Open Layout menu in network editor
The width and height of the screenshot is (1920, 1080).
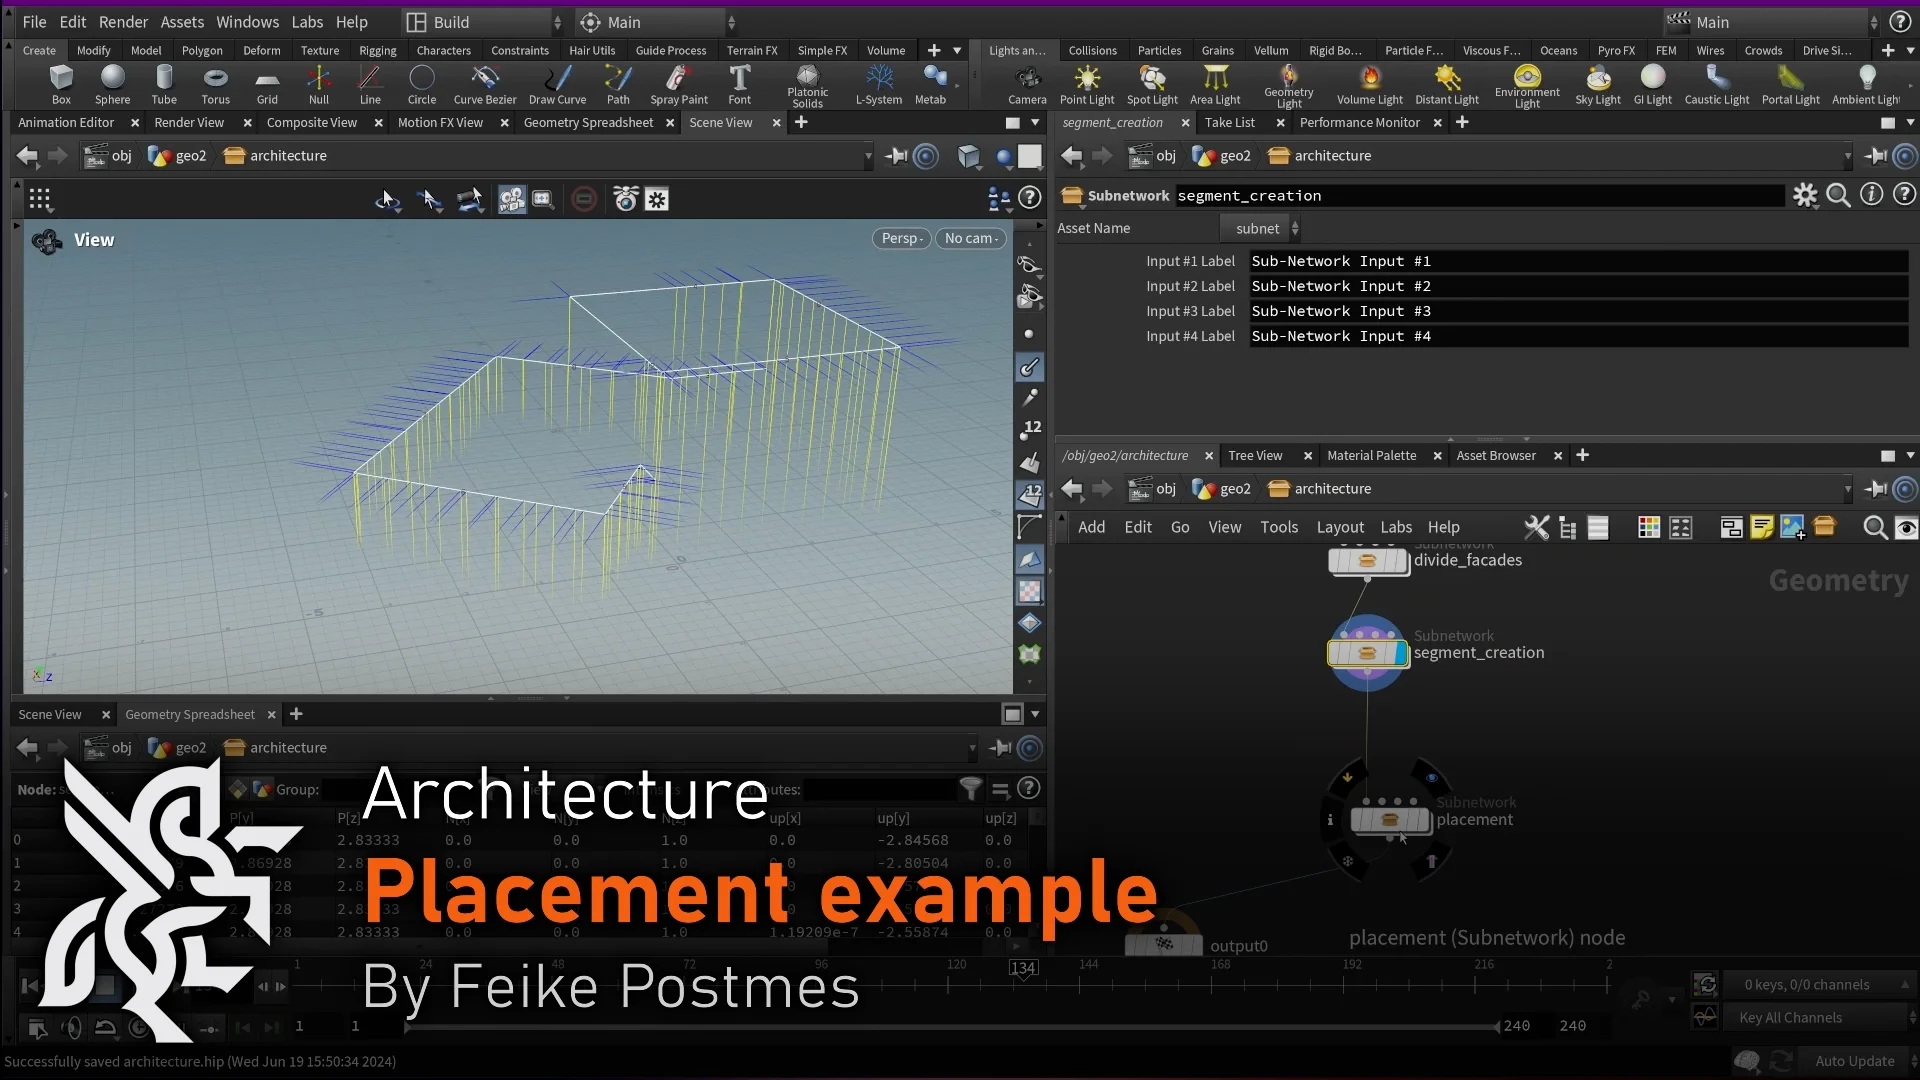[x=1339, y=527]
